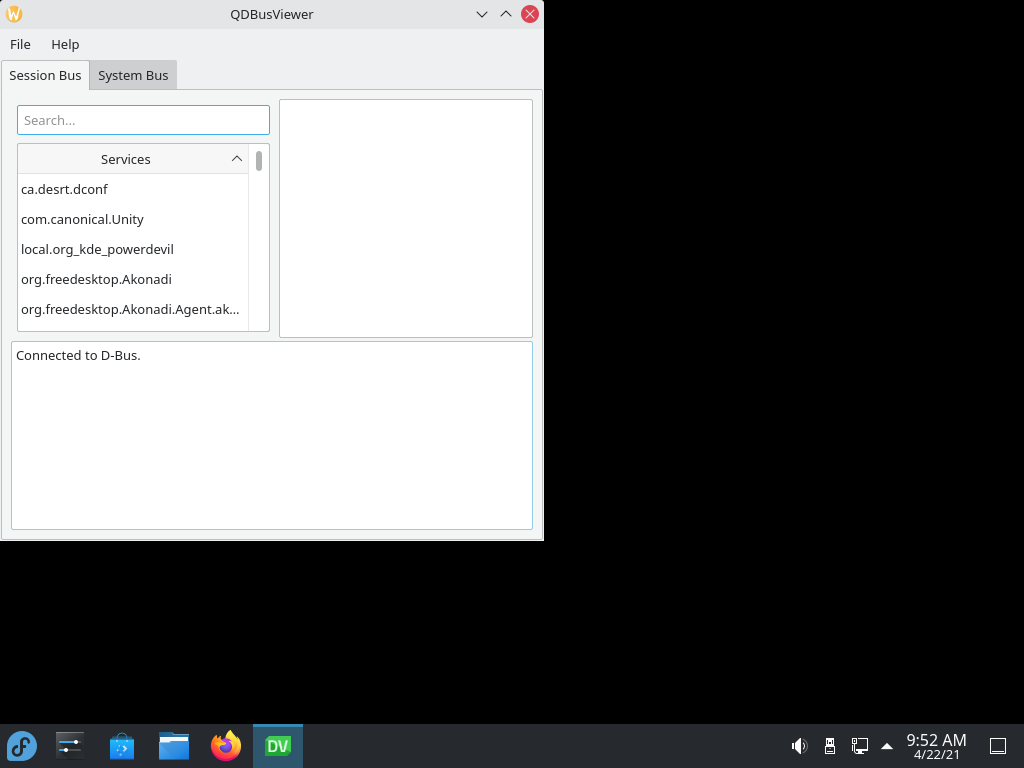This screenshot has width=1024, height=768.
Task: Open the removable devices tray icon
Action: [830, 746]
